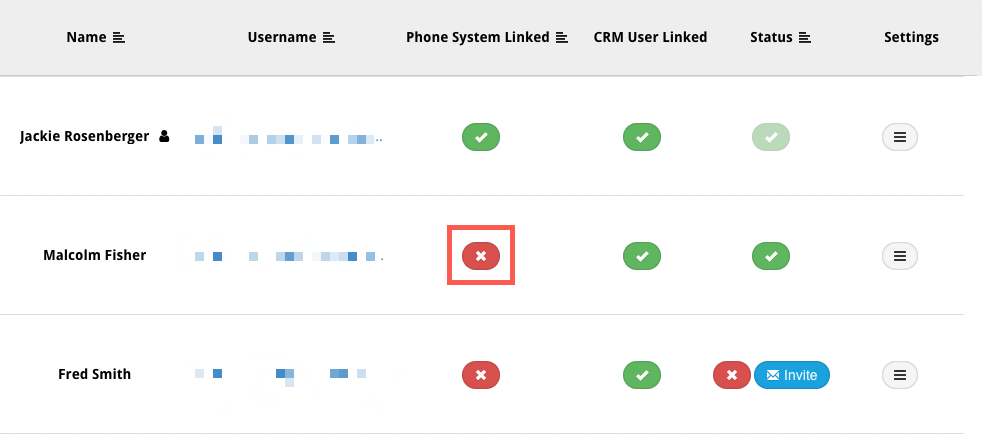Click Fred Smith's CRM User Linked checkmark
This screenshot has height=438, width=982.
tap(642, 375)
